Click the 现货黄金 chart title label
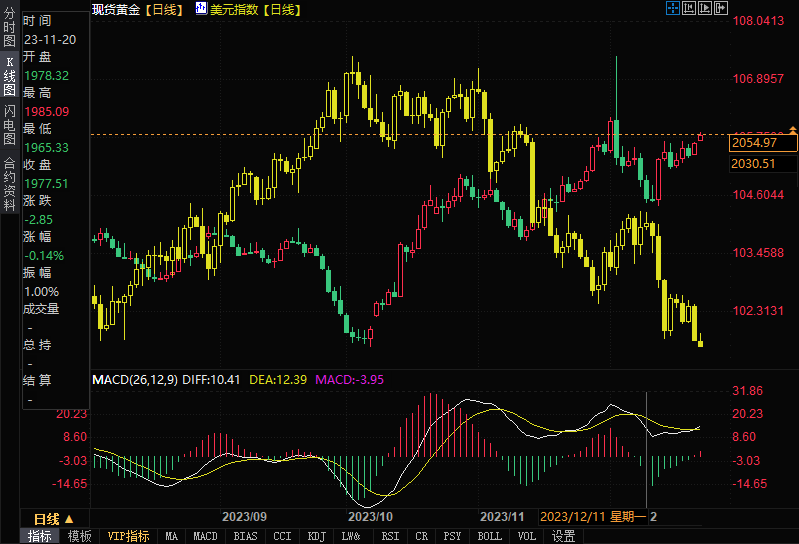Screen dimensions: 799x544 coord(115,9)
